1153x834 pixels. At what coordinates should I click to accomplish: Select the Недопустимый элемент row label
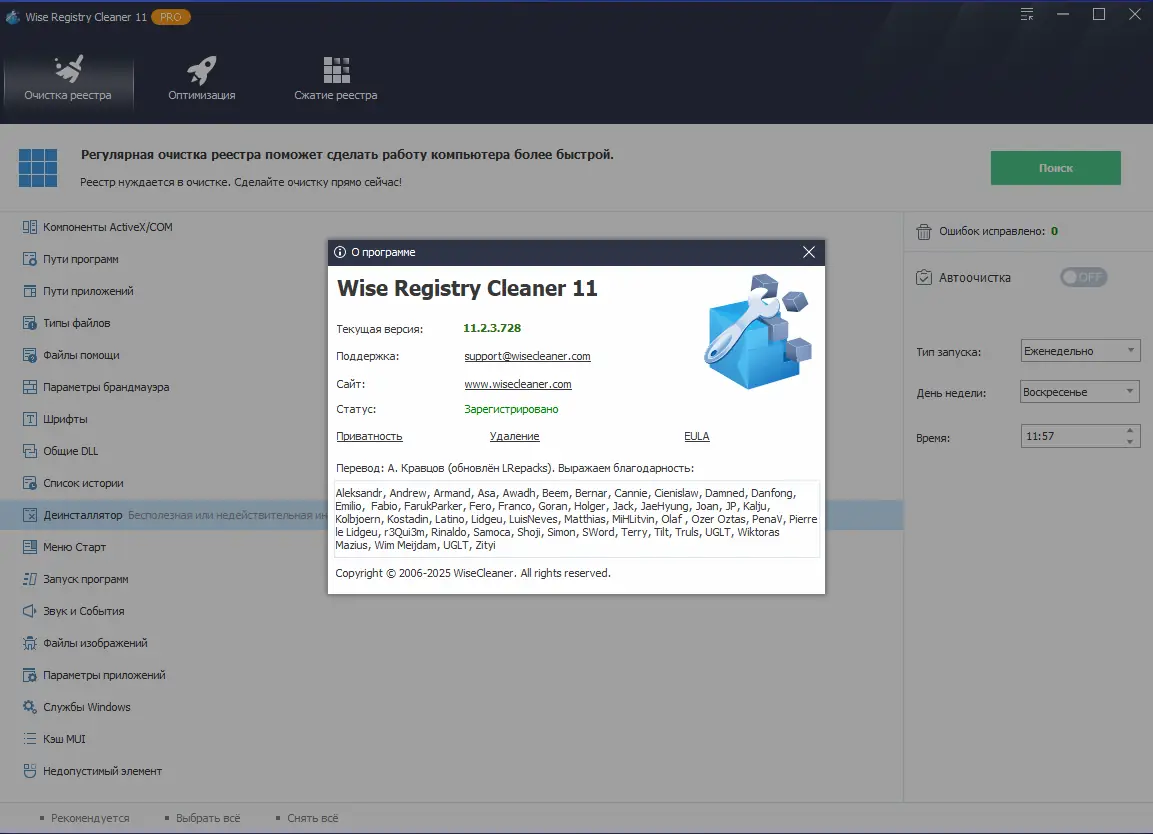tap(102, 771)
